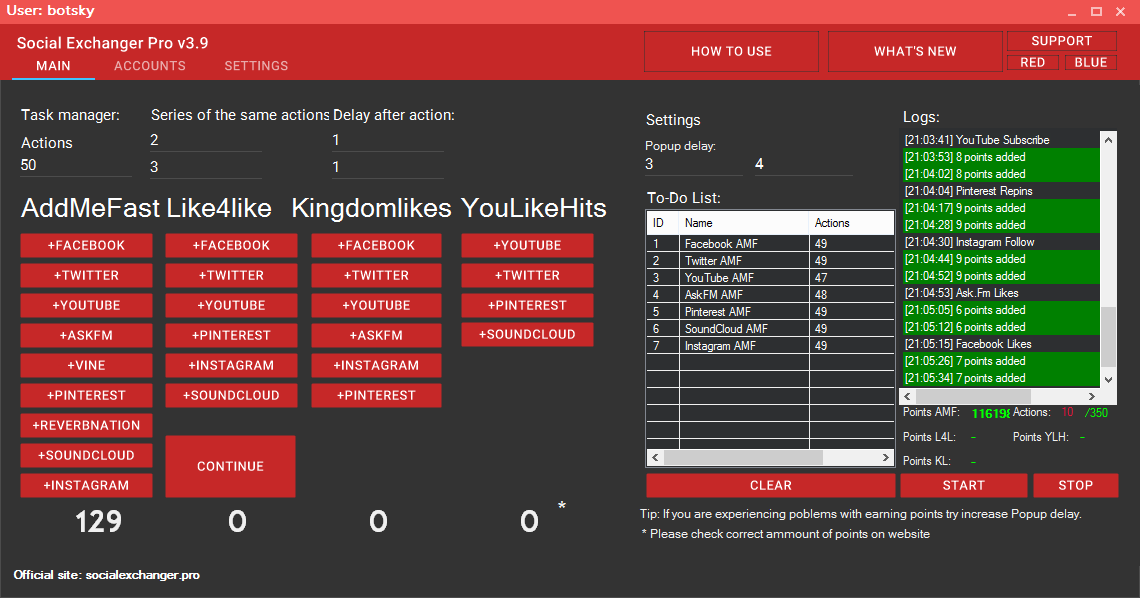Switch theme to BLUE
Viewport: 1140px width, 598px height.
1091,62
